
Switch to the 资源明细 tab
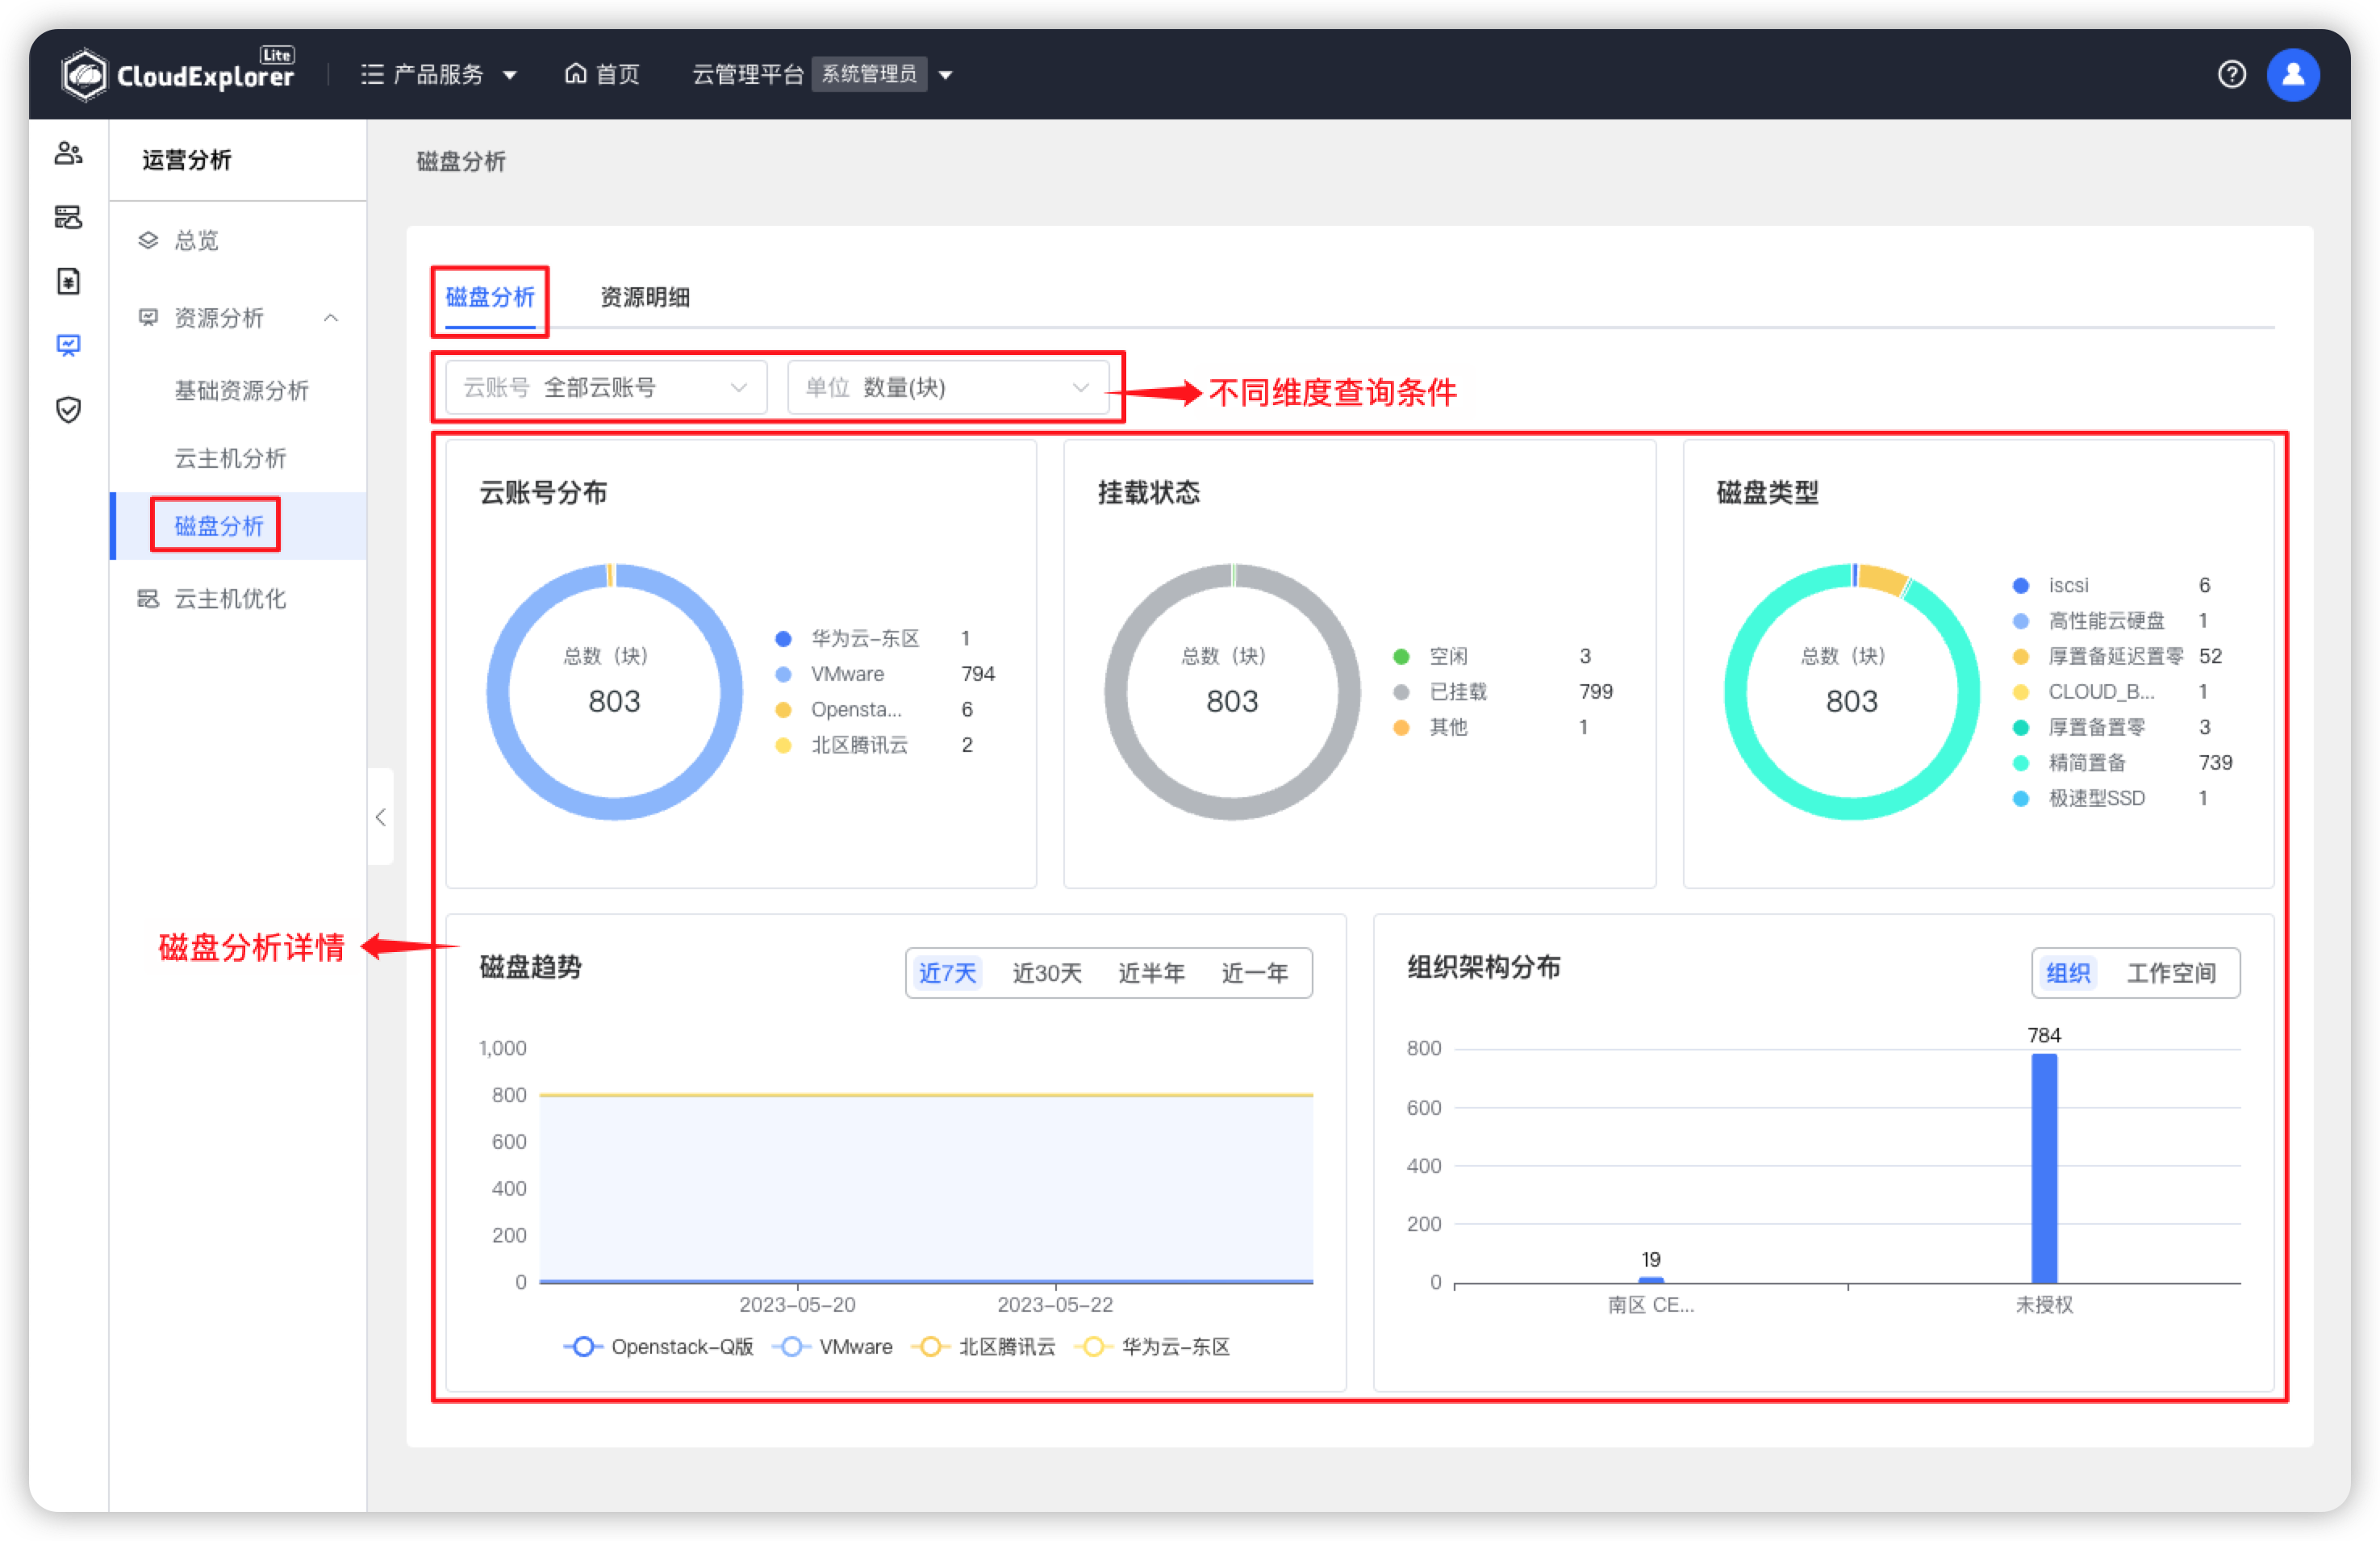645,297
